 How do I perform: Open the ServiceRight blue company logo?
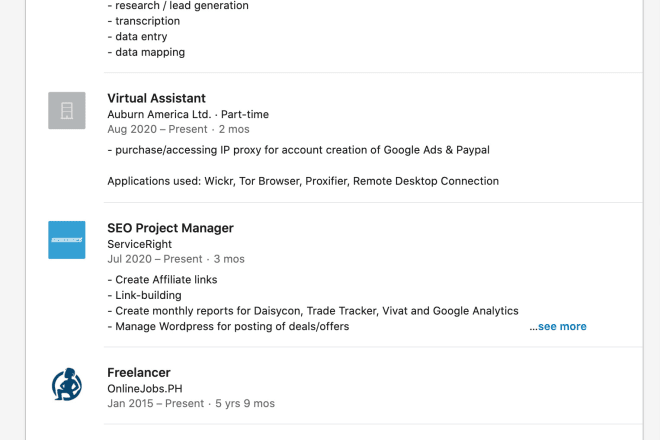pos(67,240)
